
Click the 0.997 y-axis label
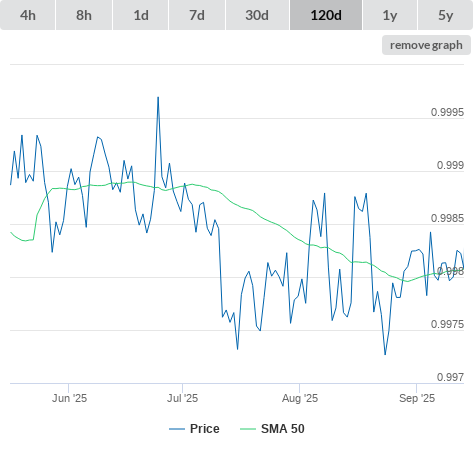pyautogui.click(x=450, y=377)
